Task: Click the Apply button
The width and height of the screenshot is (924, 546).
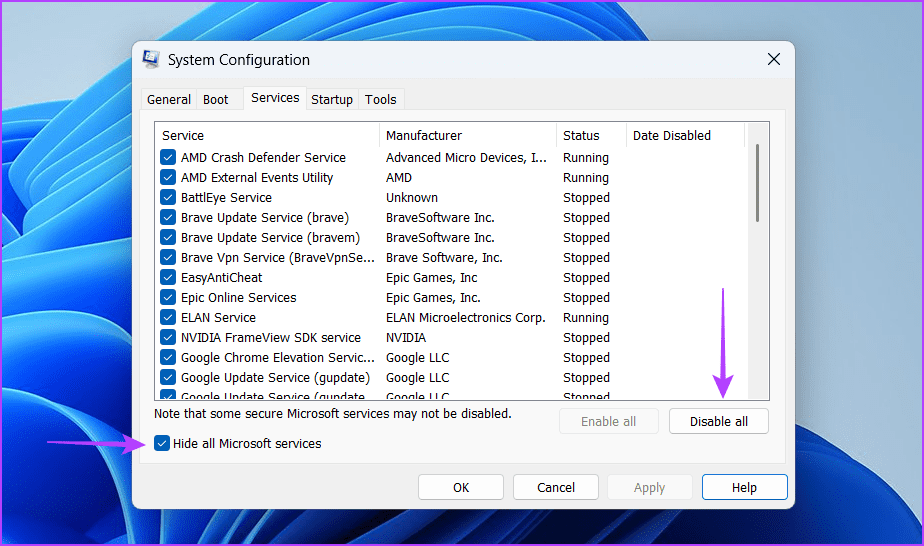Action: [x=649, y=487]
